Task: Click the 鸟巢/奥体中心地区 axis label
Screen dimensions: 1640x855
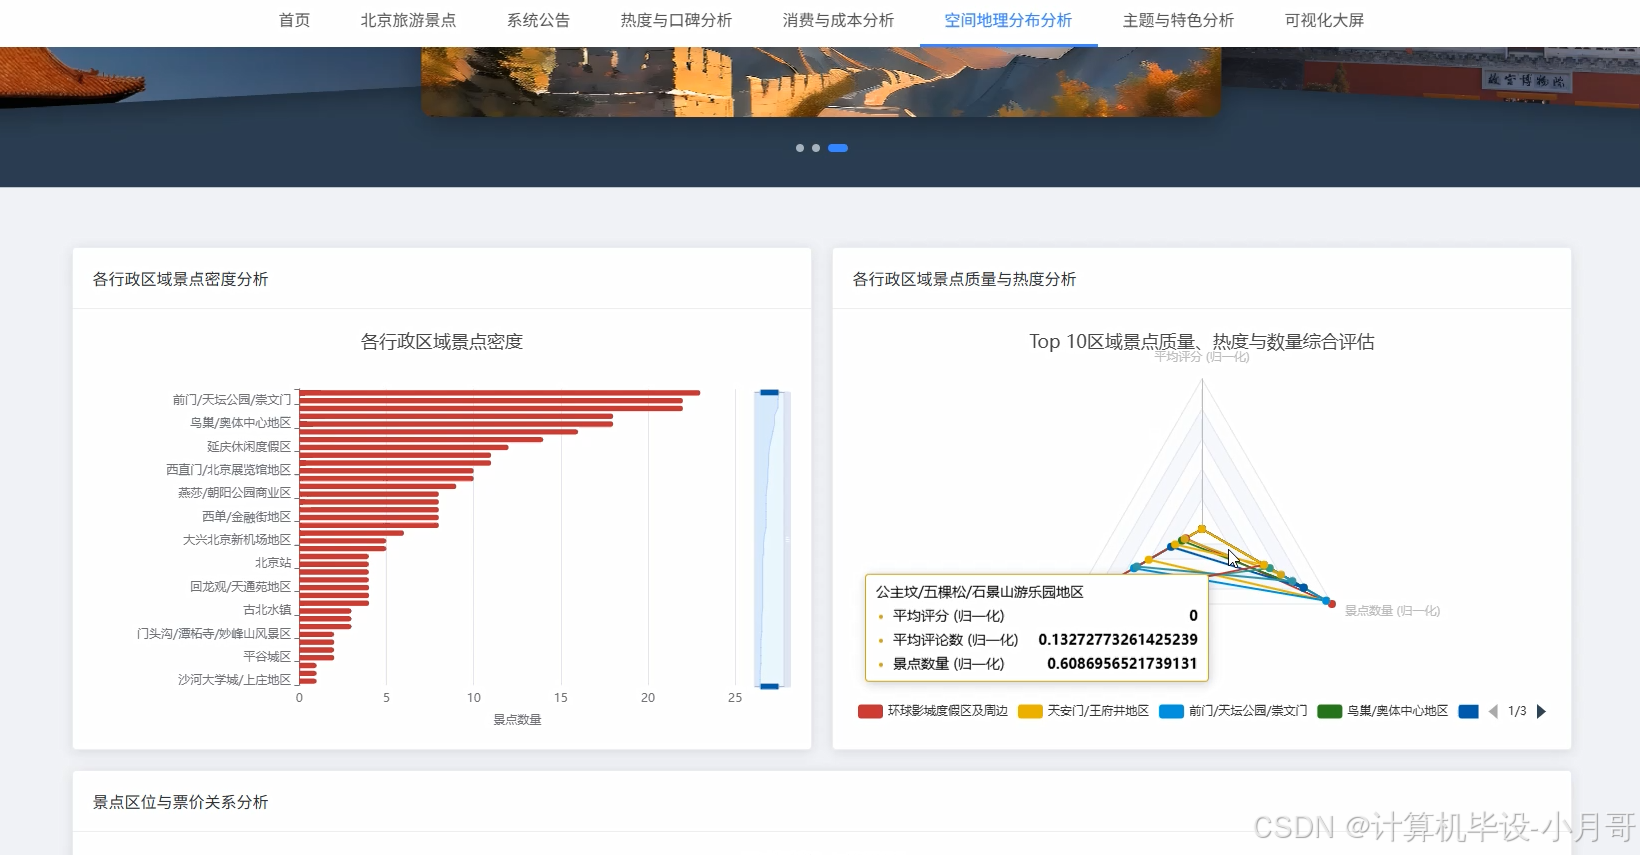Action: (241, 422)
